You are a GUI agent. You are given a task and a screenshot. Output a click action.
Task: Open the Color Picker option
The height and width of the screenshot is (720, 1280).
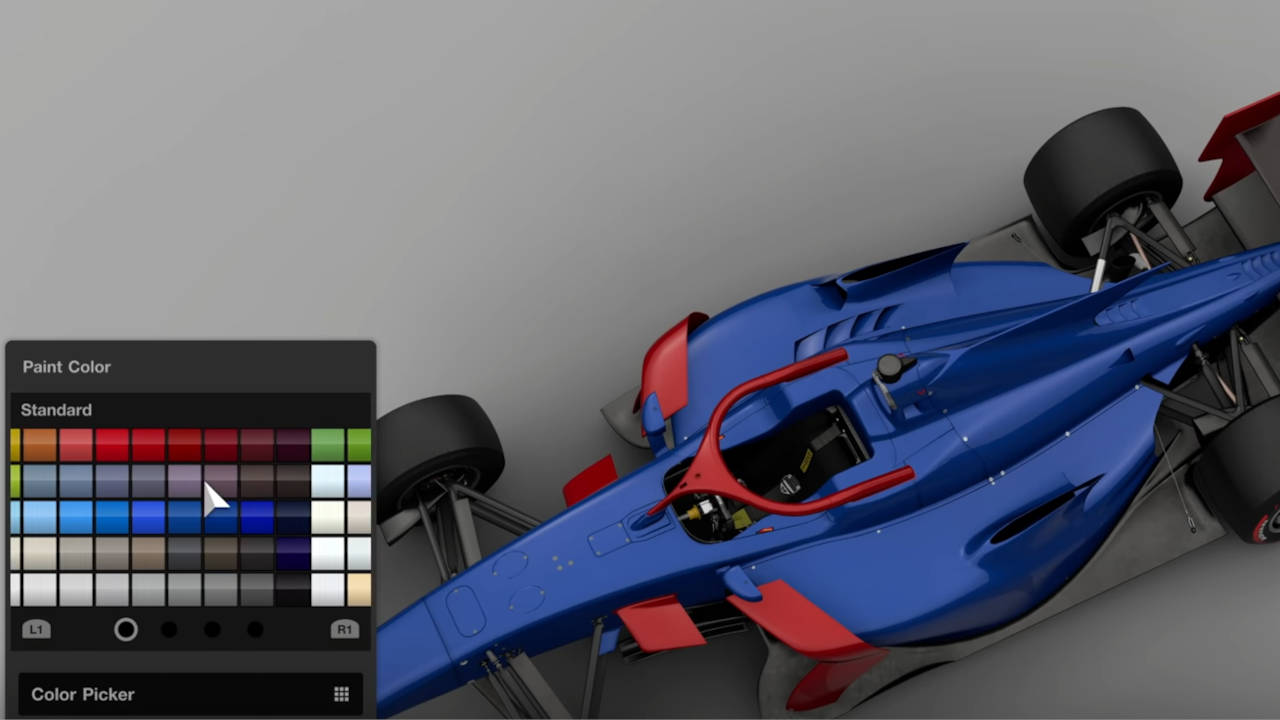pos(82,694)
